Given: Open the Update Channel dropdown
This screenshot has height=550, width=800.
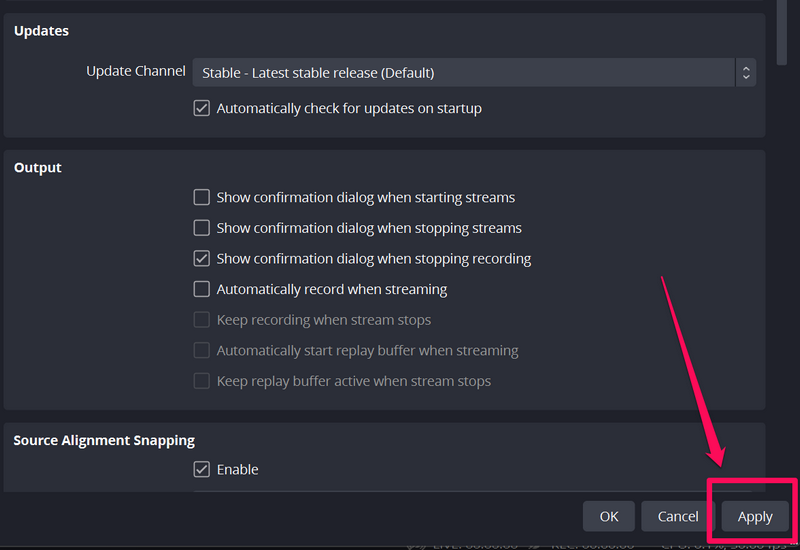Looking at the screenshot, I should point(465,73).
